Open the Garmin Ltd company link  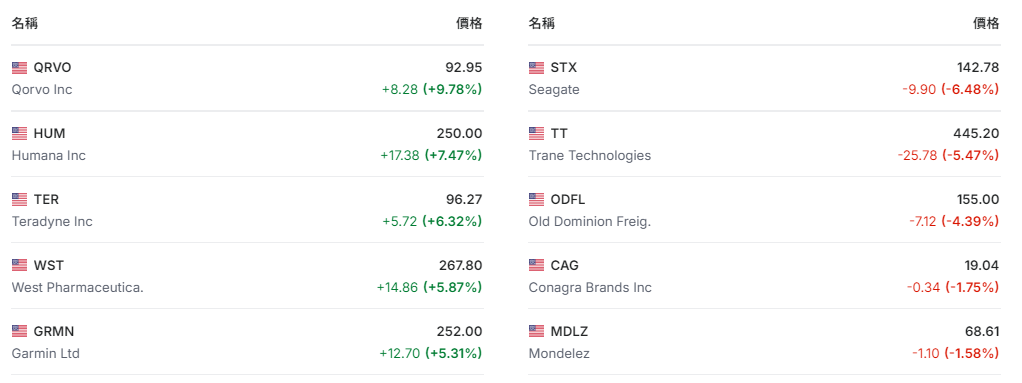coord(46,353)
